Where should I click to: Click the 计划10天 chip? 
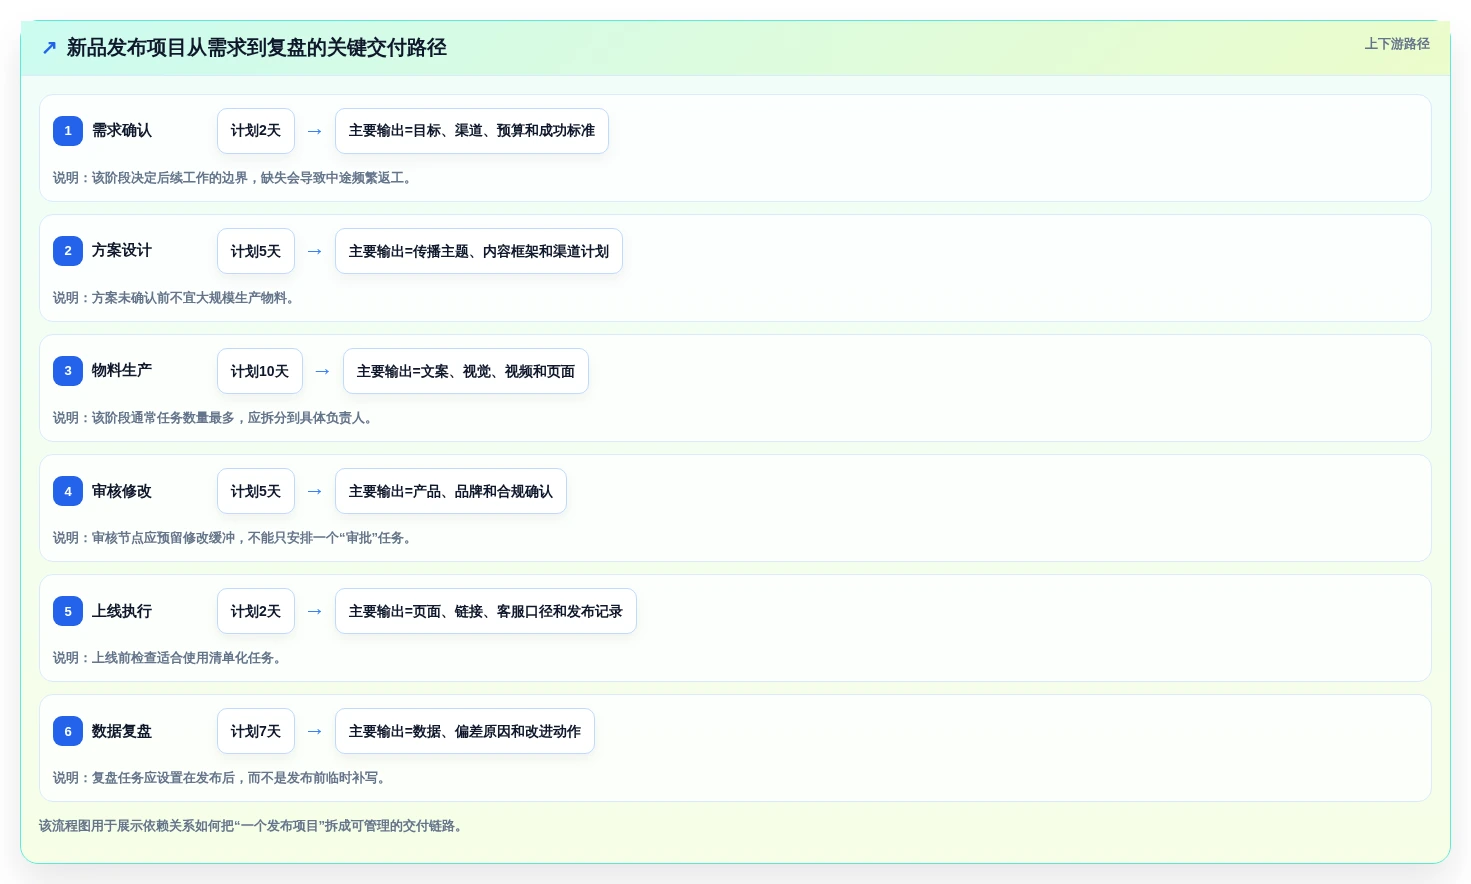(260, 371)
